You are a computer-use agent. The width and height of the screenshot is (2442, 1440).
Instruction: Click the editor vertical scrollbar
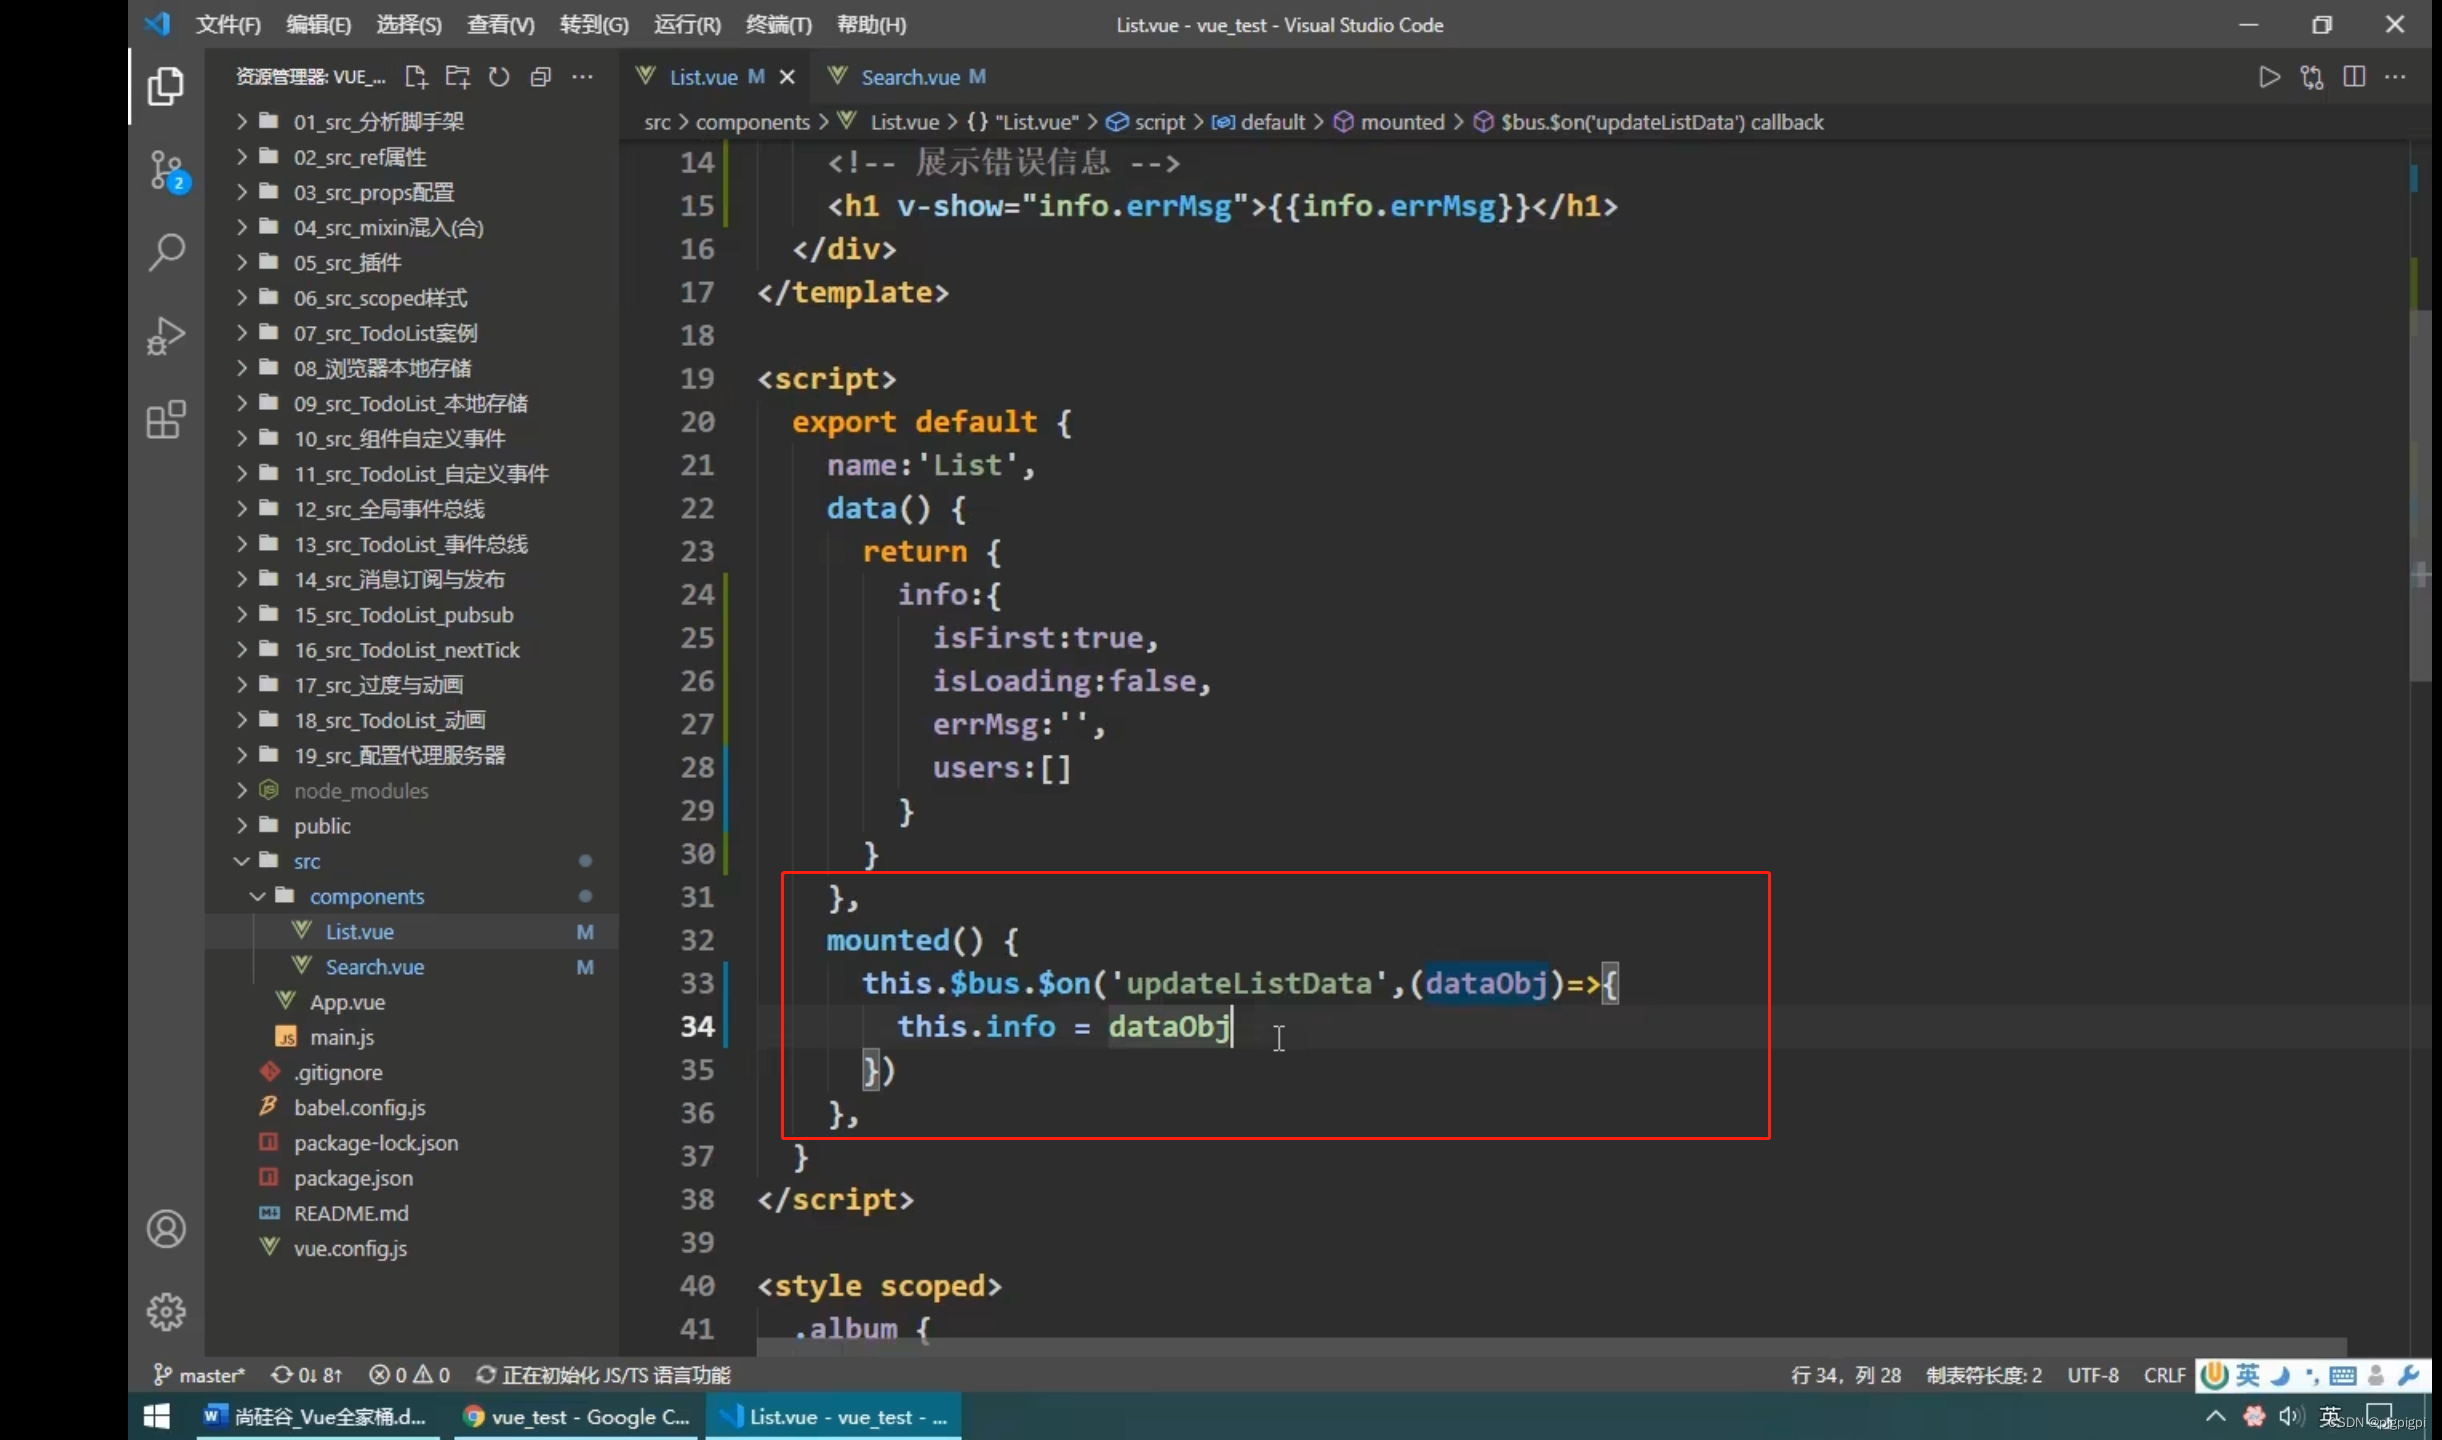[x=2420, y=495]
